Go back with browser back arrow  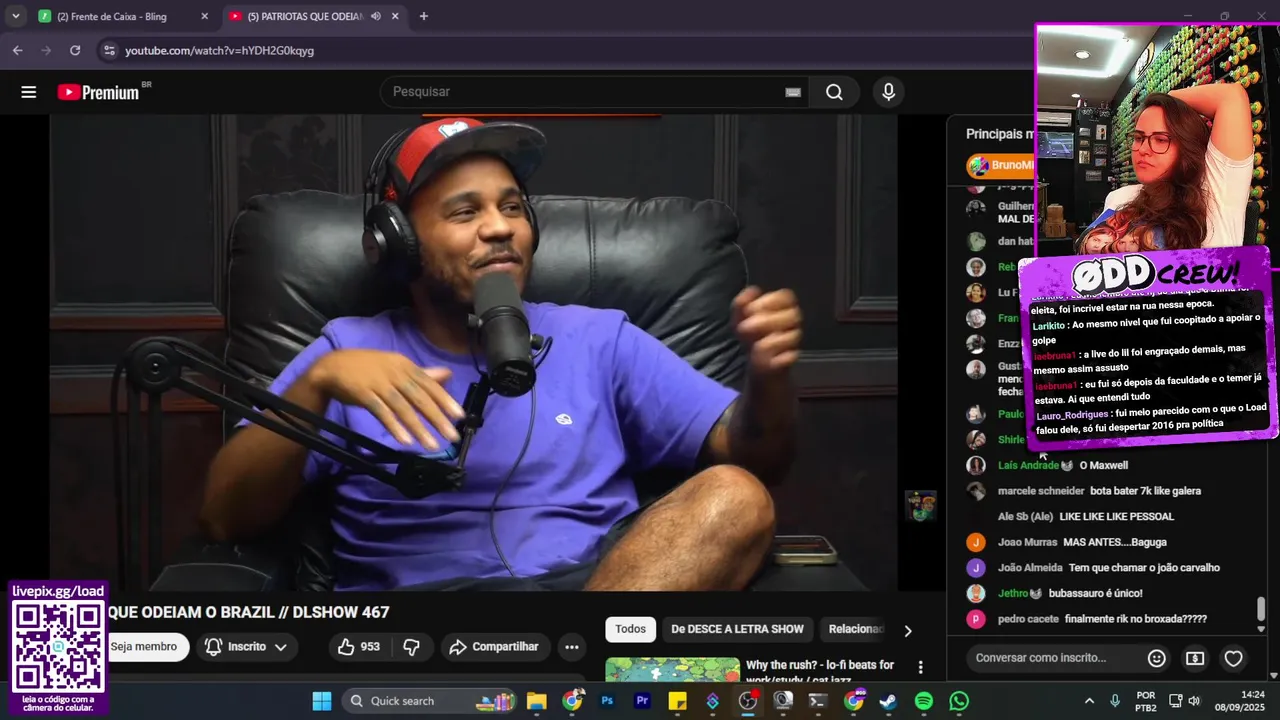(x=17, y=50)
